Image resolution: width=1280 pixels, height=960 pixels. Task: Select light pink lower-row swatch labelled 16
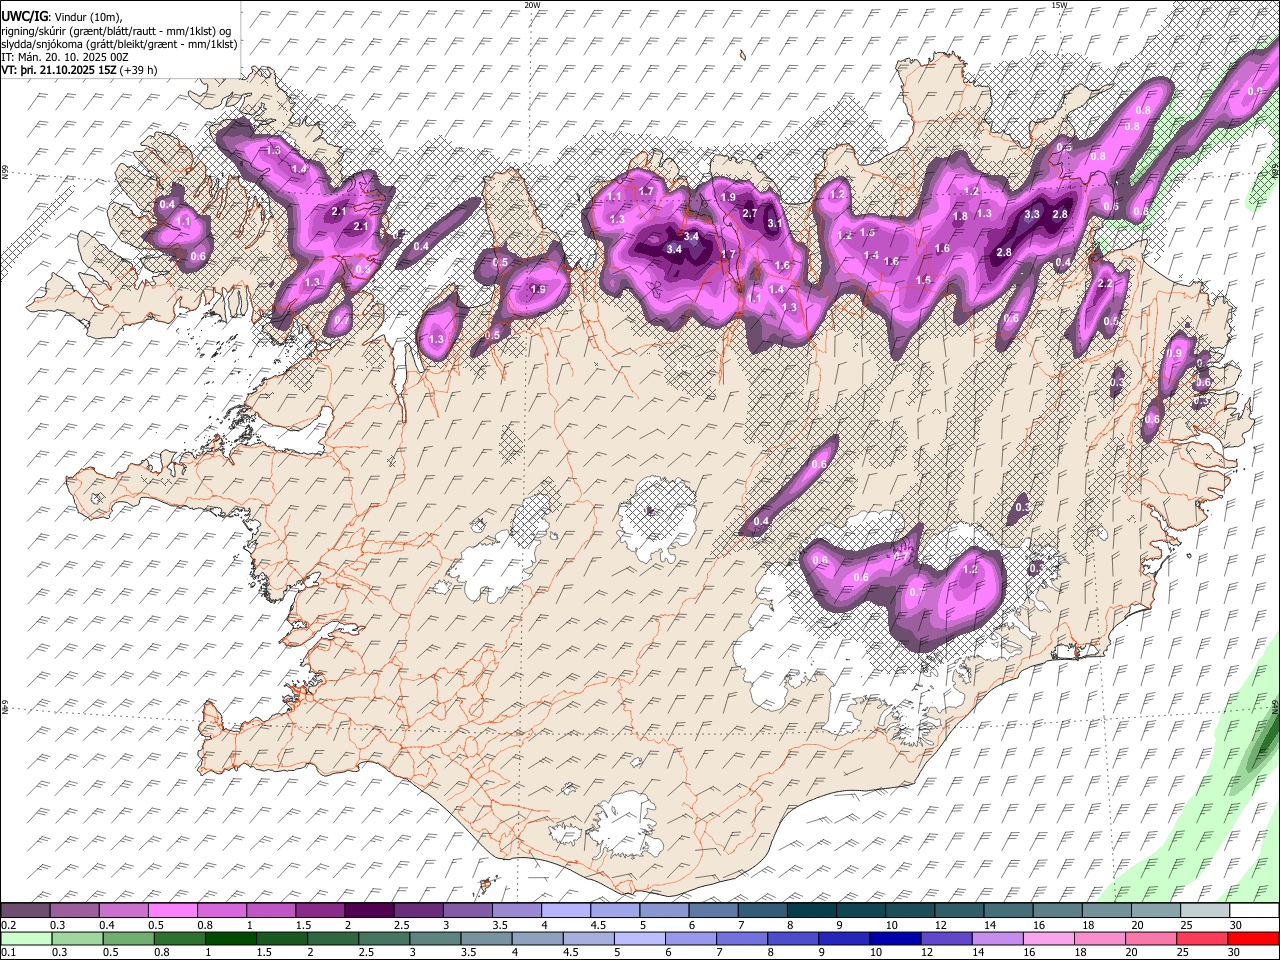point(1049,938)
